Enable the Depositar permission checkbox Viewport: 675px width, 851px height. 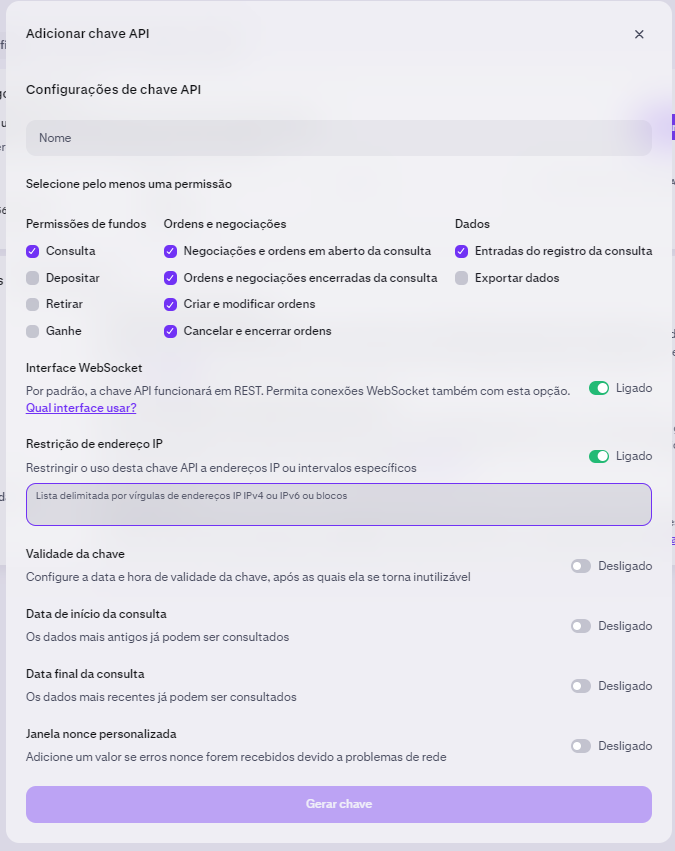(33, 278)
